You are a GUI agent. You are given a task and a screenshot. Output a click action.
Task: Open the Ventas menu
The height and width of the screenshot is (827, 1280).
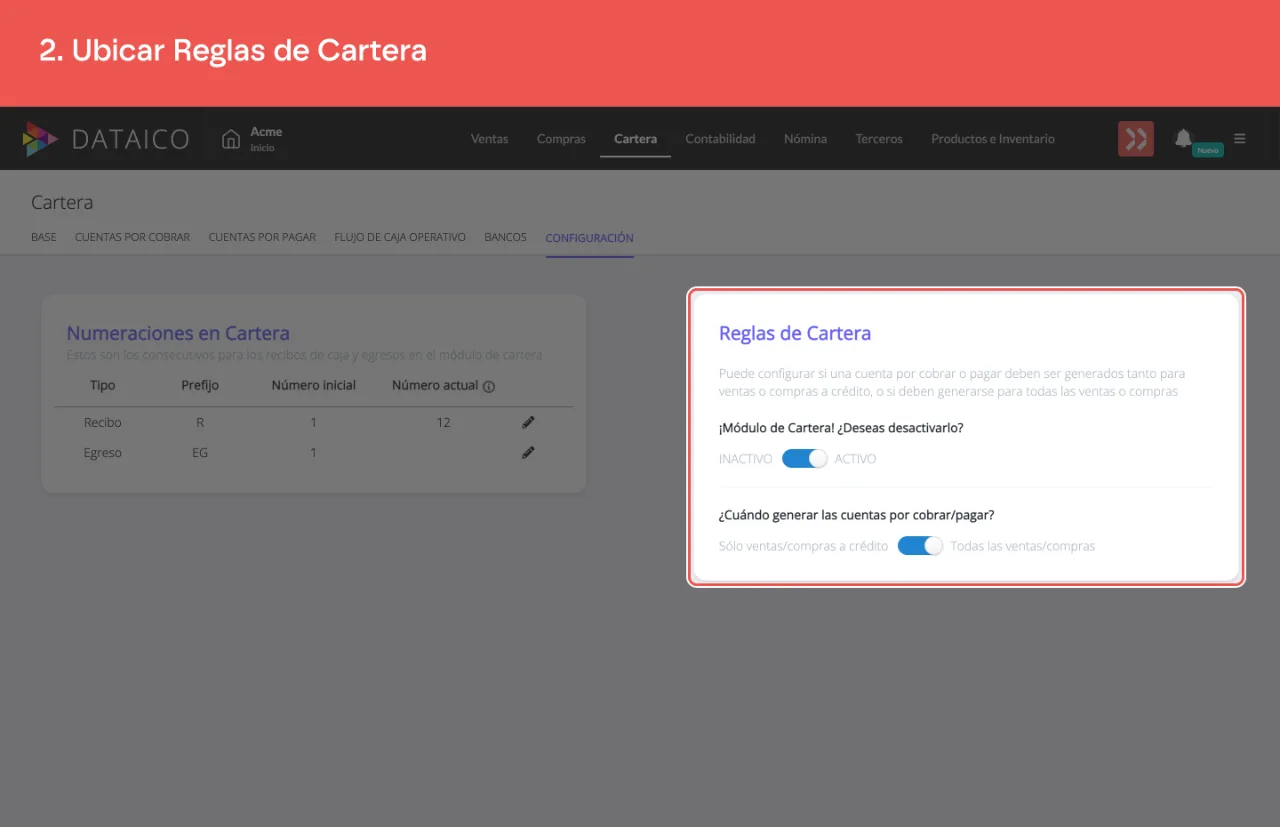pyautogui.click(x=490, y=139)
